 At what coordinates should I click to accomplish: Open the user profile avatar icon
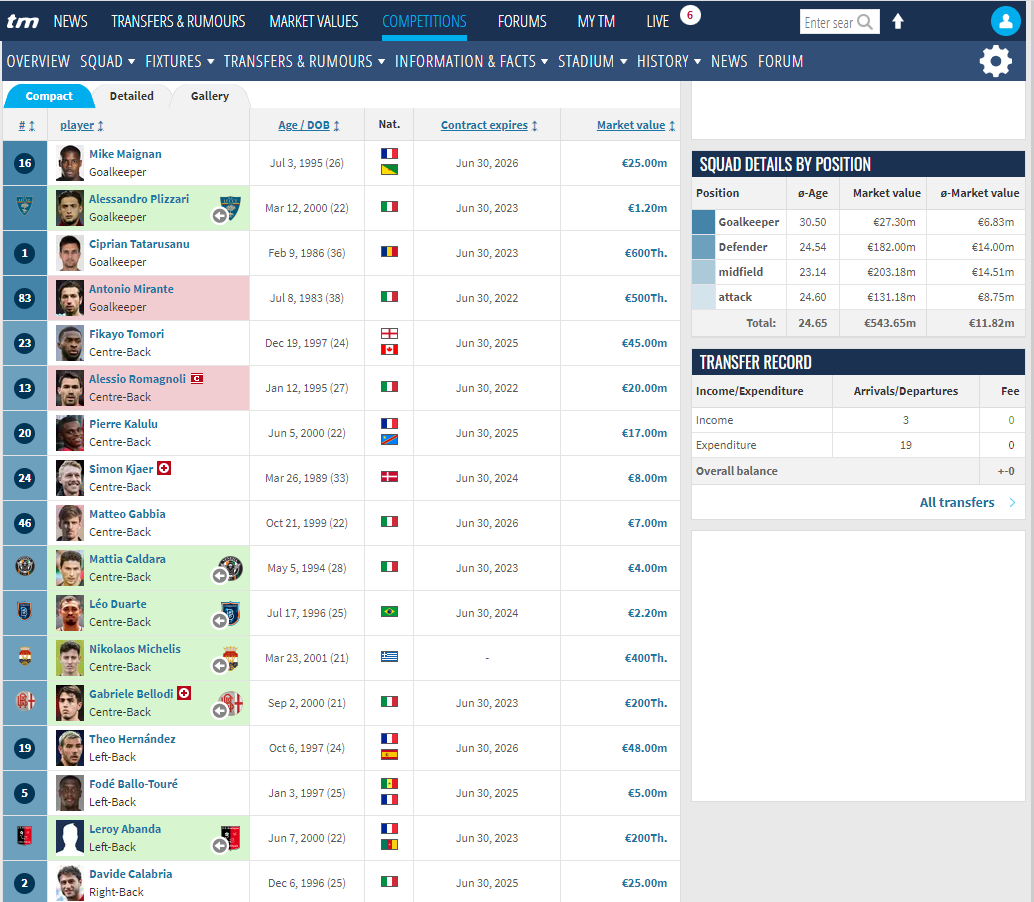(1005, 21)
